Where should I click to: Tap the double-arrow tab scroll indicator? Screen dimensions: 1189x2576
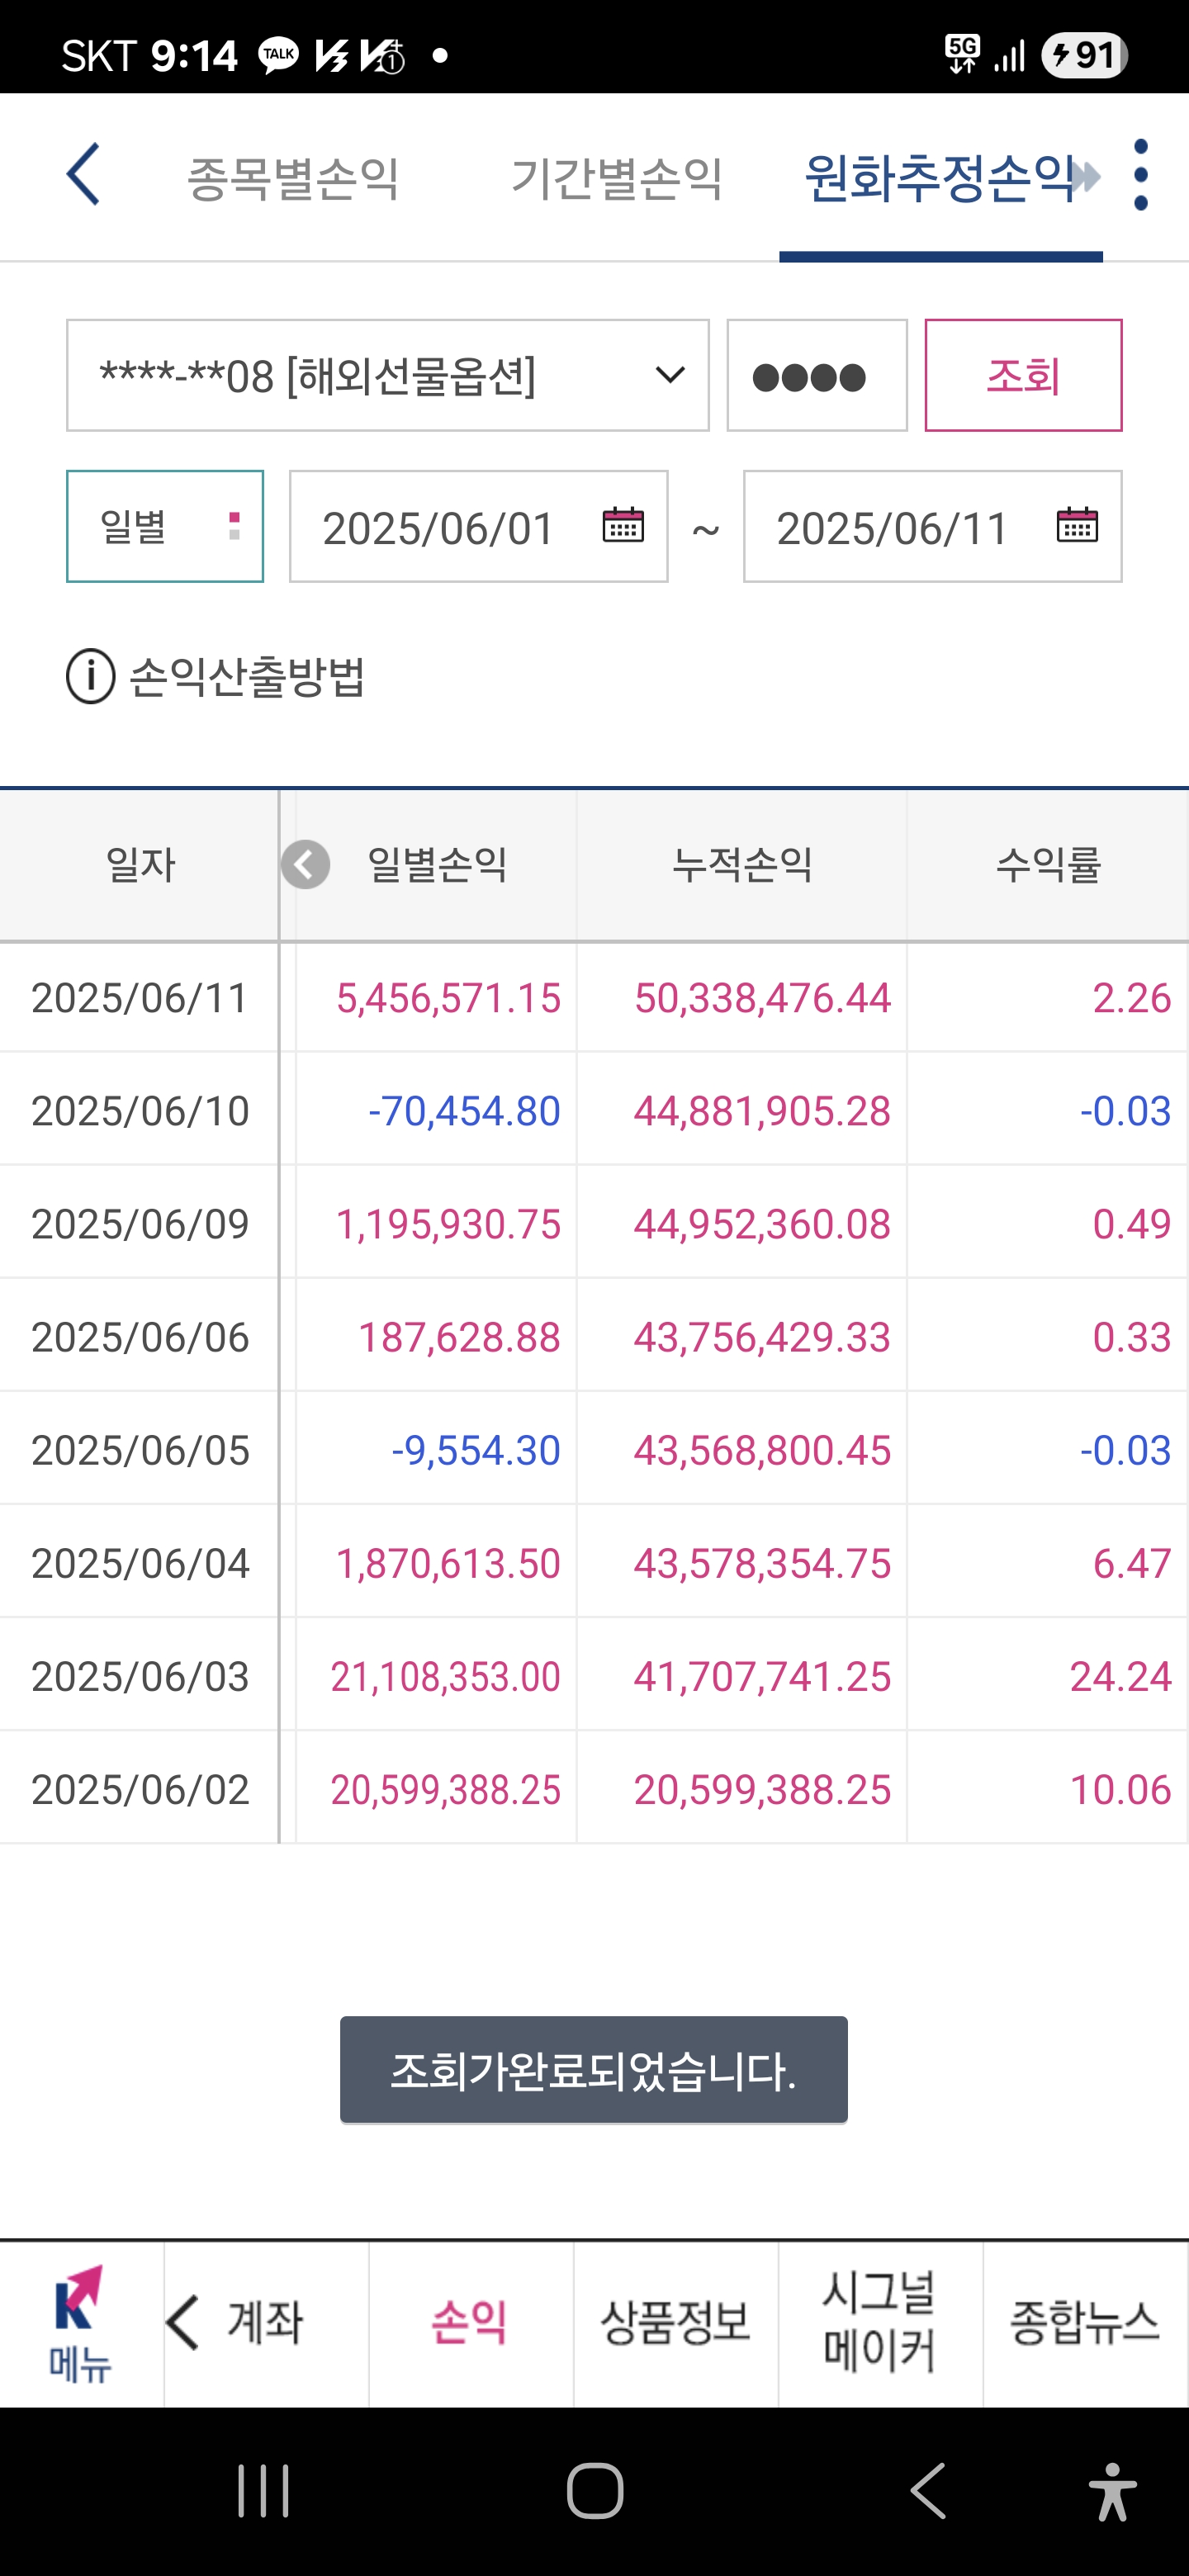point(1086,177)
